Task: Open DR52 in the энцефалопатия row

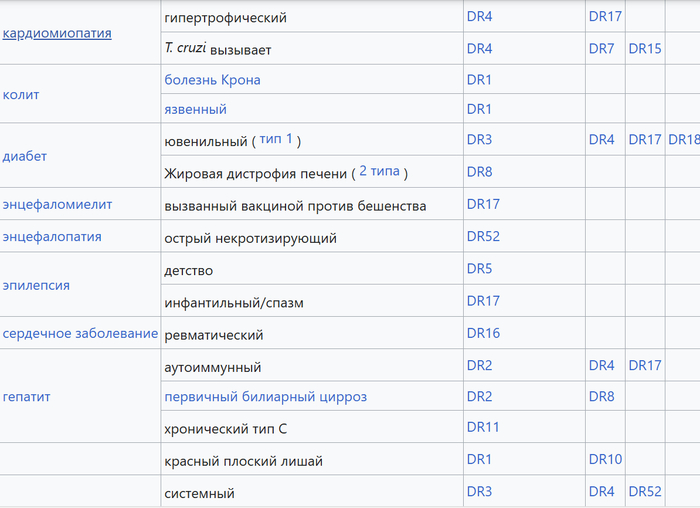Action: [483, 237]
